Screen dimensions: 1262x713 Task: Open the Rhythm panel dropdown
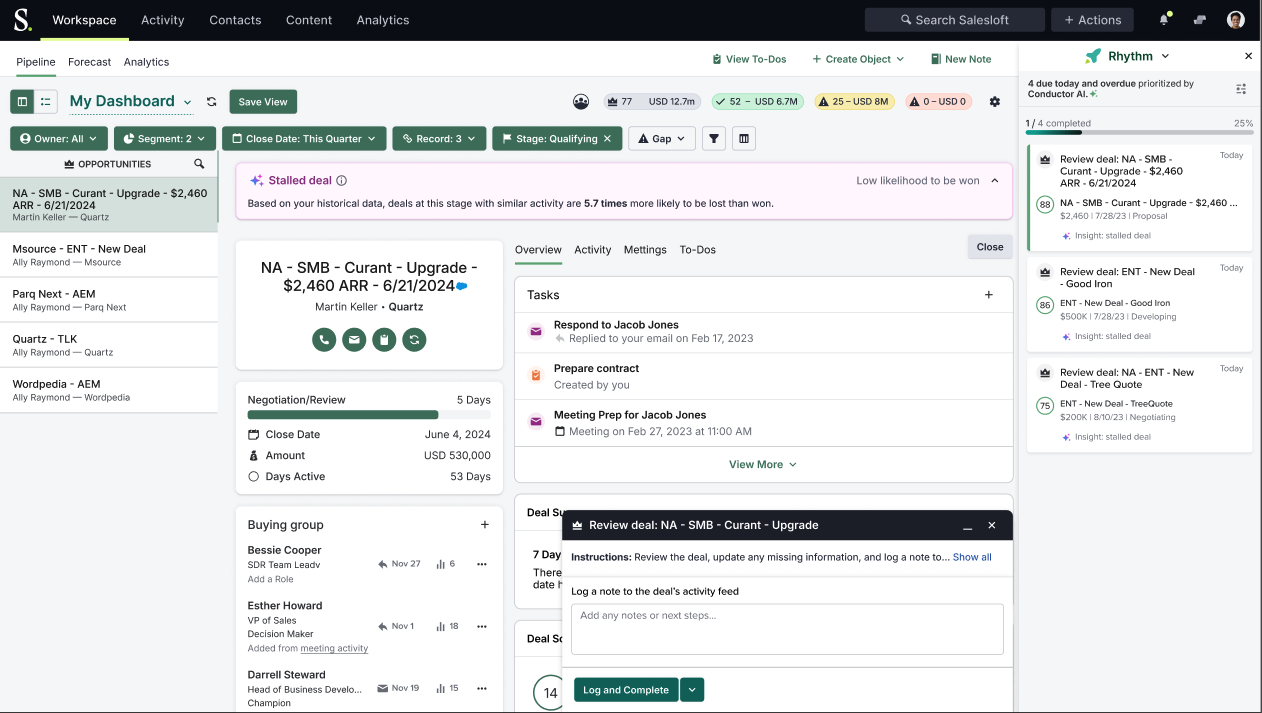click(1165, 56)
